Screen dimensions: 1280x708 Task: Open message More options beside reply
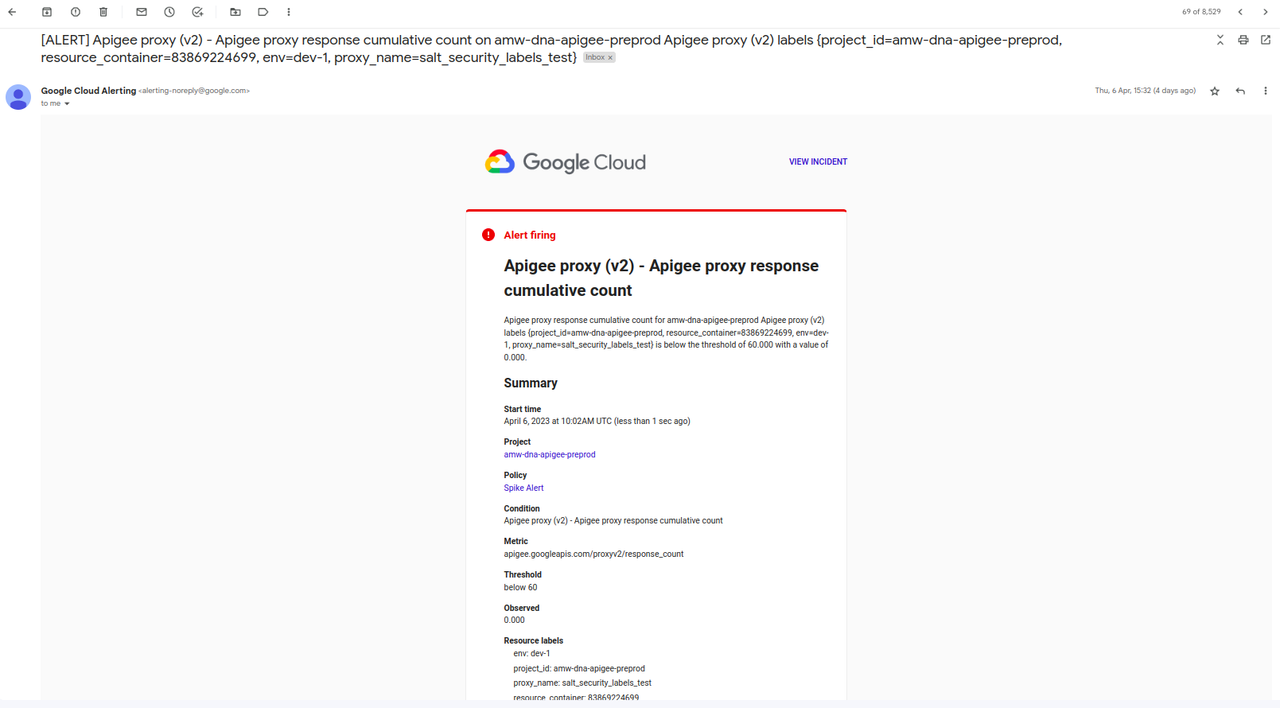(x=1265, y=91)
